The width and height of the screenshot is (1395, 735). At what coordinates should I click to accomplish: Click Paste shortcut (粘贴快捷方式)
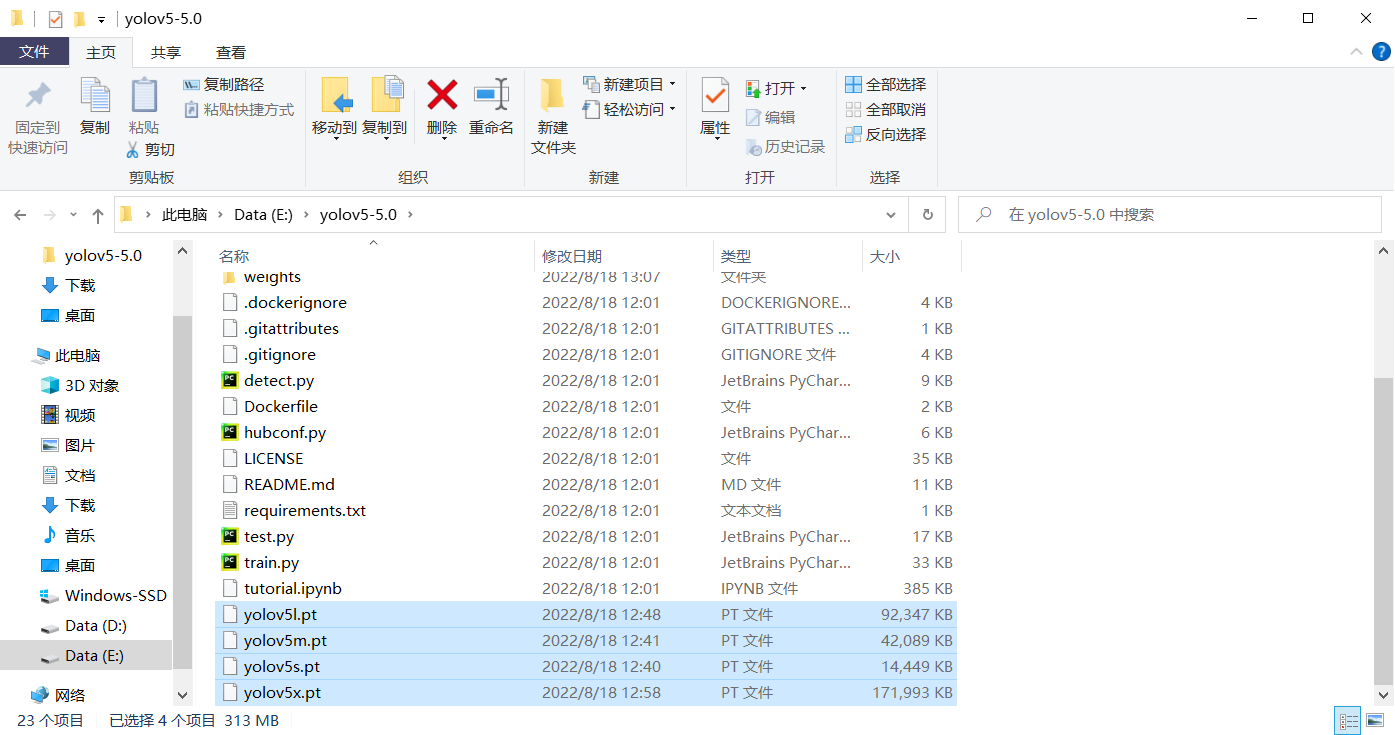[x=239, y=110]
